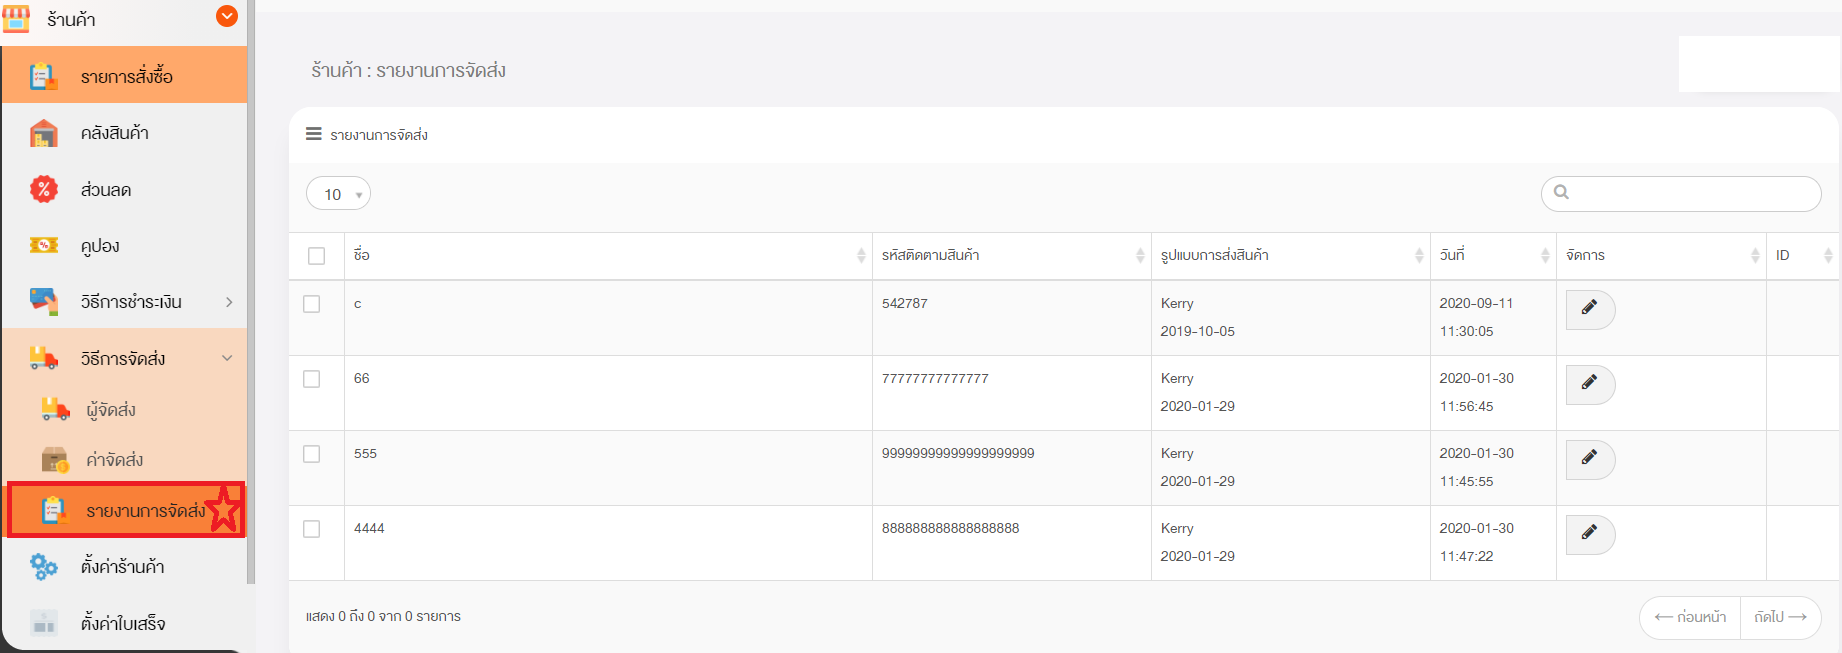Click the table search input field
Image resolution: width=1842 pixels, height=653 pixels.
[1681, 194]
